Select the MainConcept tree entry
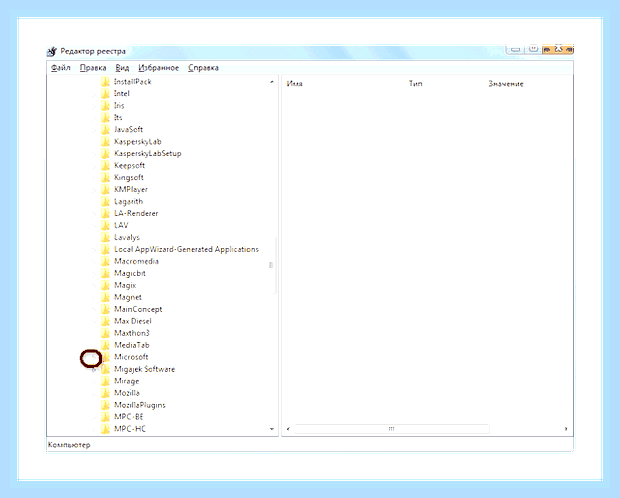Viewport: 620px width, 498px height. [138, 309]
